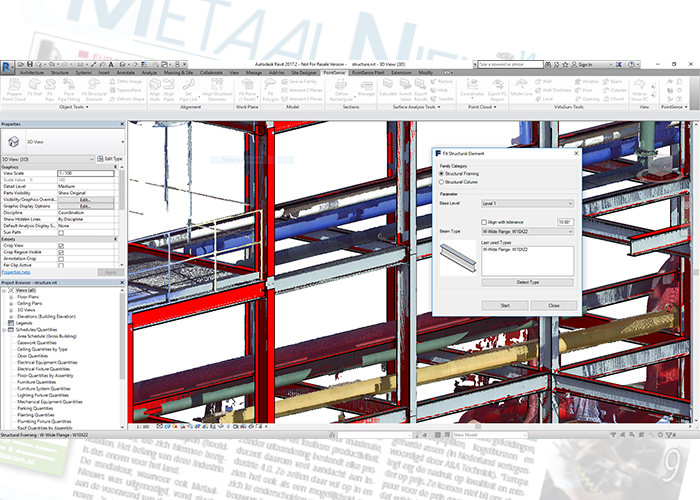700x500 pixels.
Task: Open the Architecture ribbon tab
Action: tap(32, 72)
